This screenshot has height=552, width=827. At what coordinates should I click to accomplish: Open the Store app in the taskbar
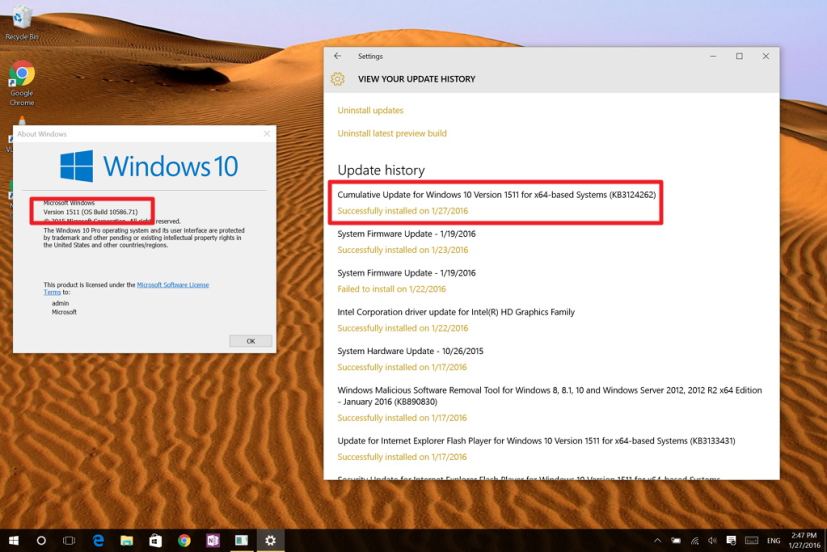click(x=156, y=540)
